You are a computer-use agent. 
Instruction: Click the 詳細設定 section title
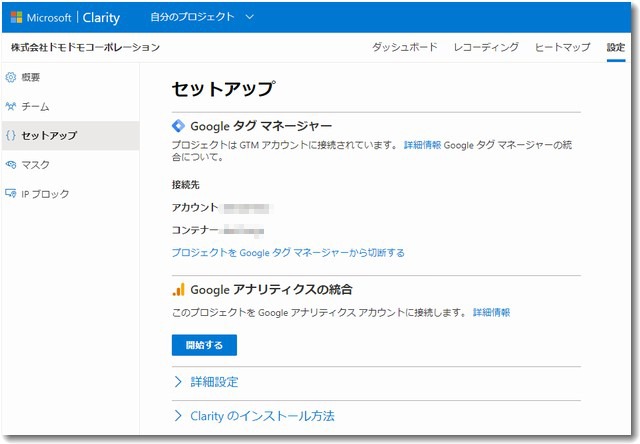(x=214, y=382)
